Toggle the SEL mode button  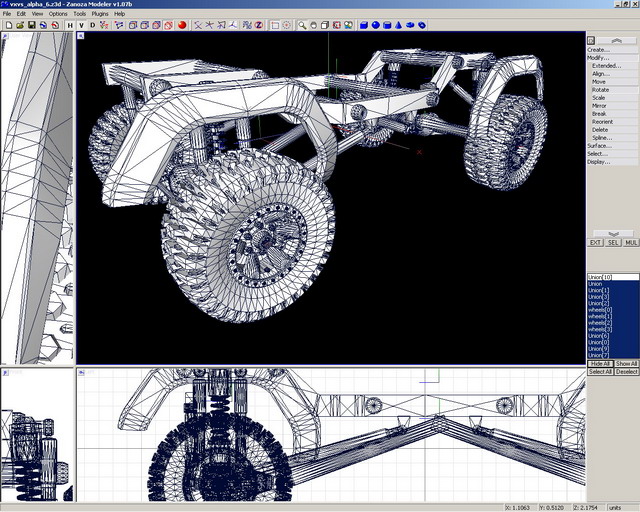[613, 242]
